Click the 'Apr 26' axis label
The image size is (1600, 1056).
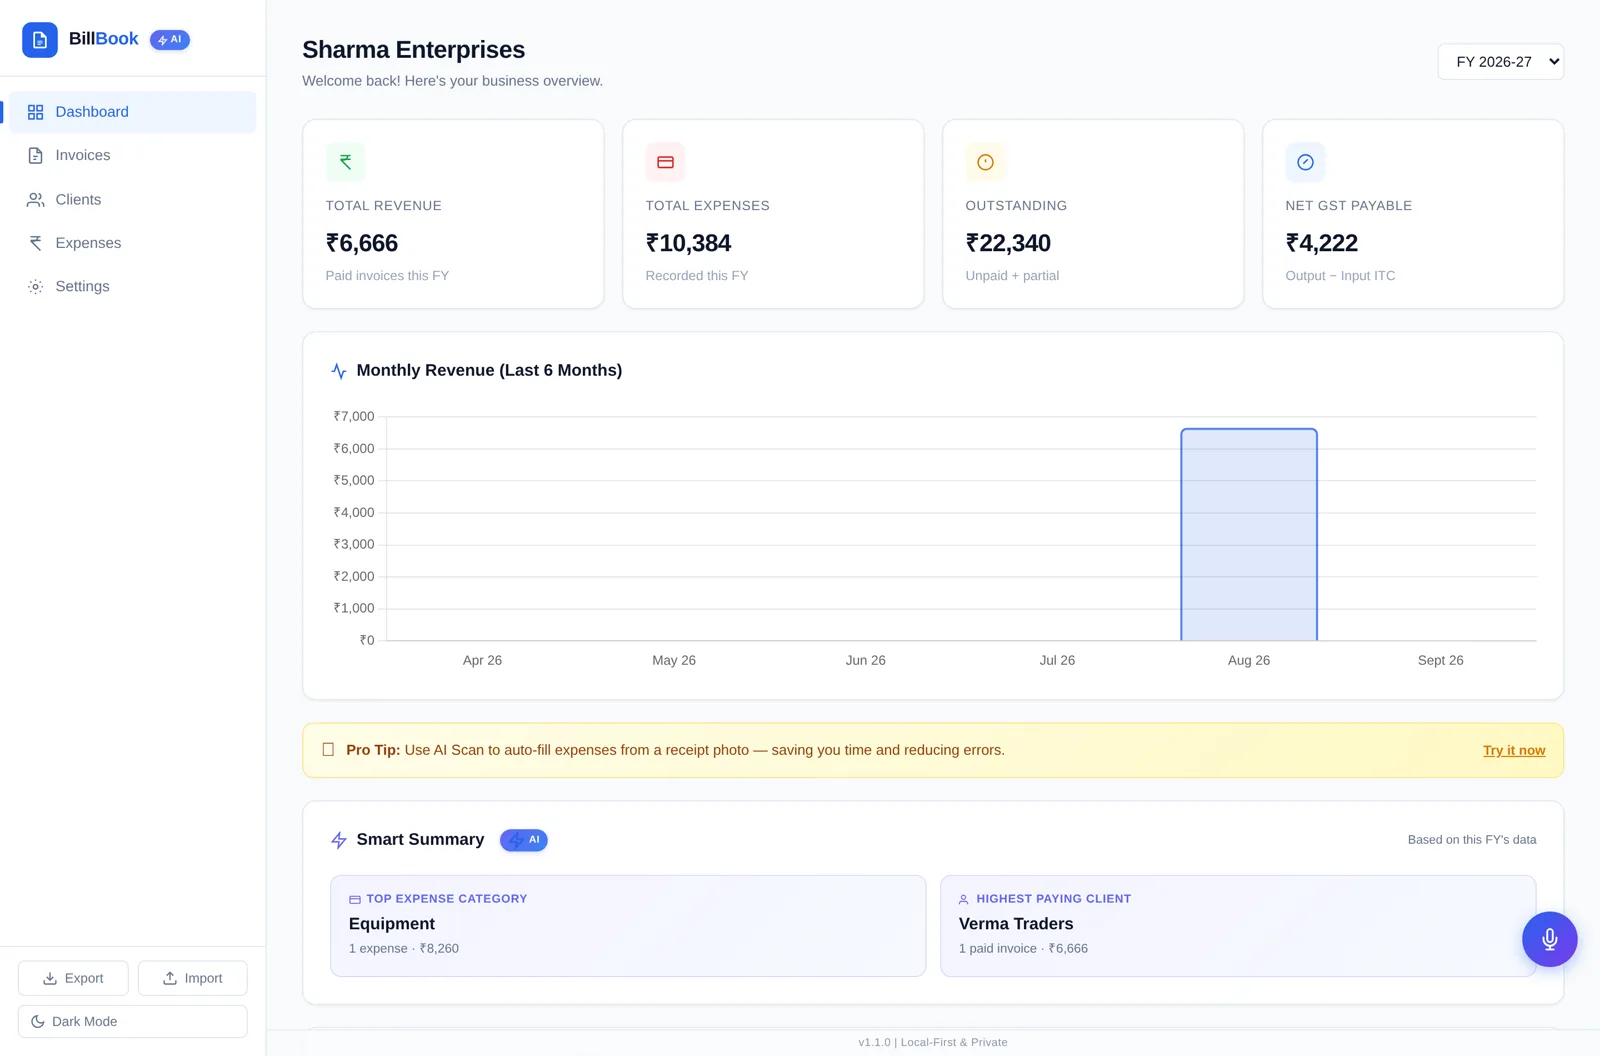pos(482,661)
